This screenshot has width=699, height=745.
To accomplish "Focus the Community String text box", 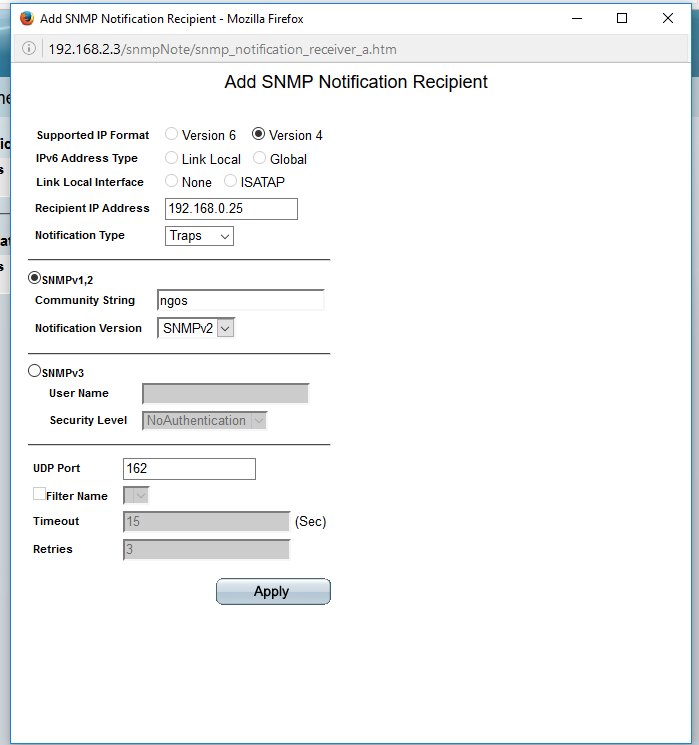I will pos(240,300).
